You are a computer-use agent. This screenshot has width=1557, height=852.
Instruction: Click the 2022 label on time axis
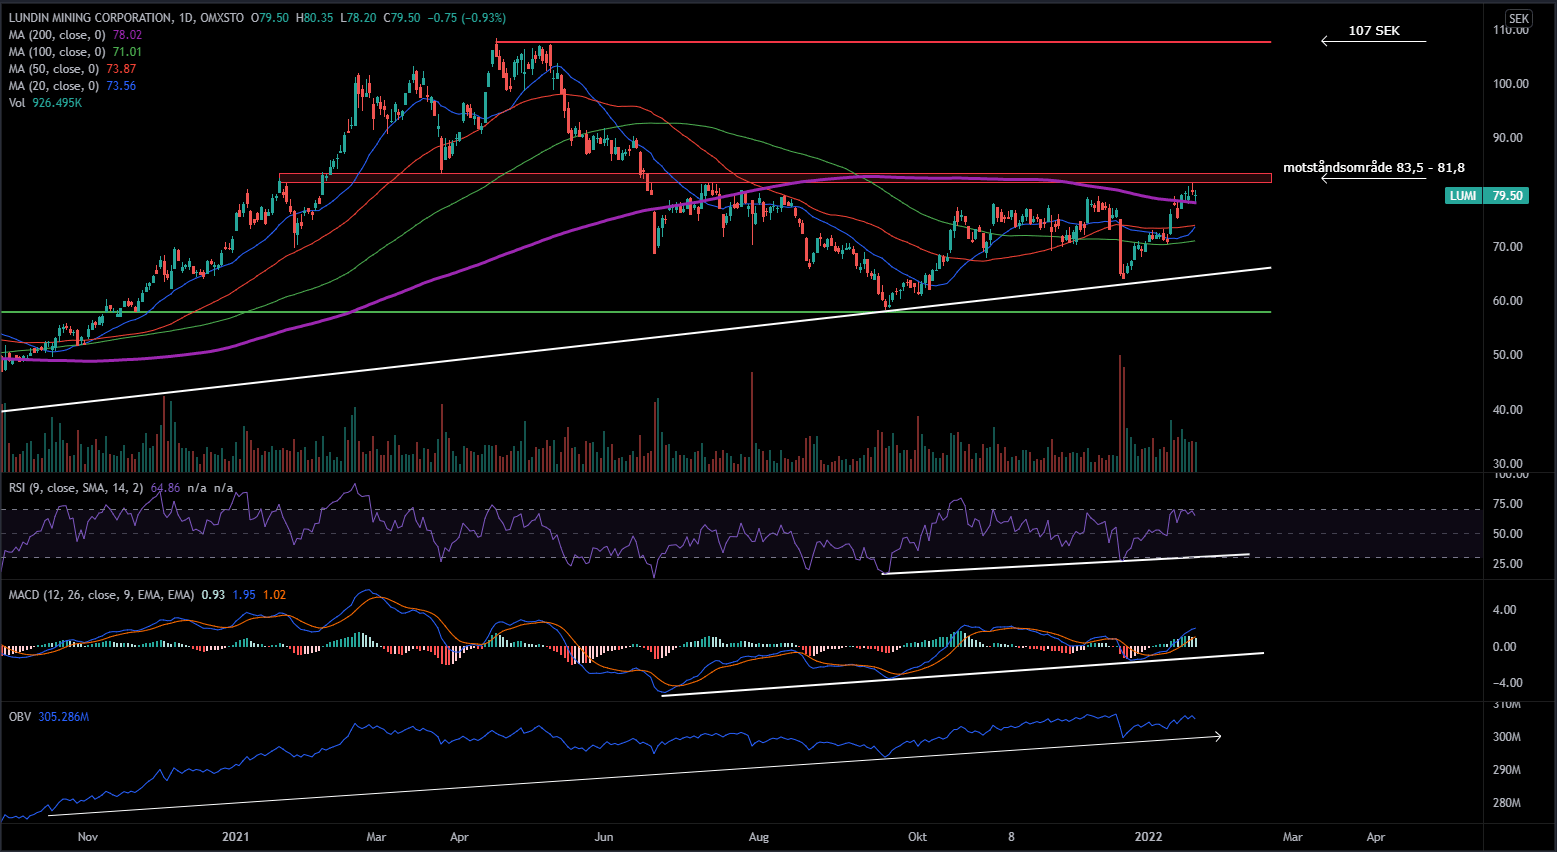1148,837
